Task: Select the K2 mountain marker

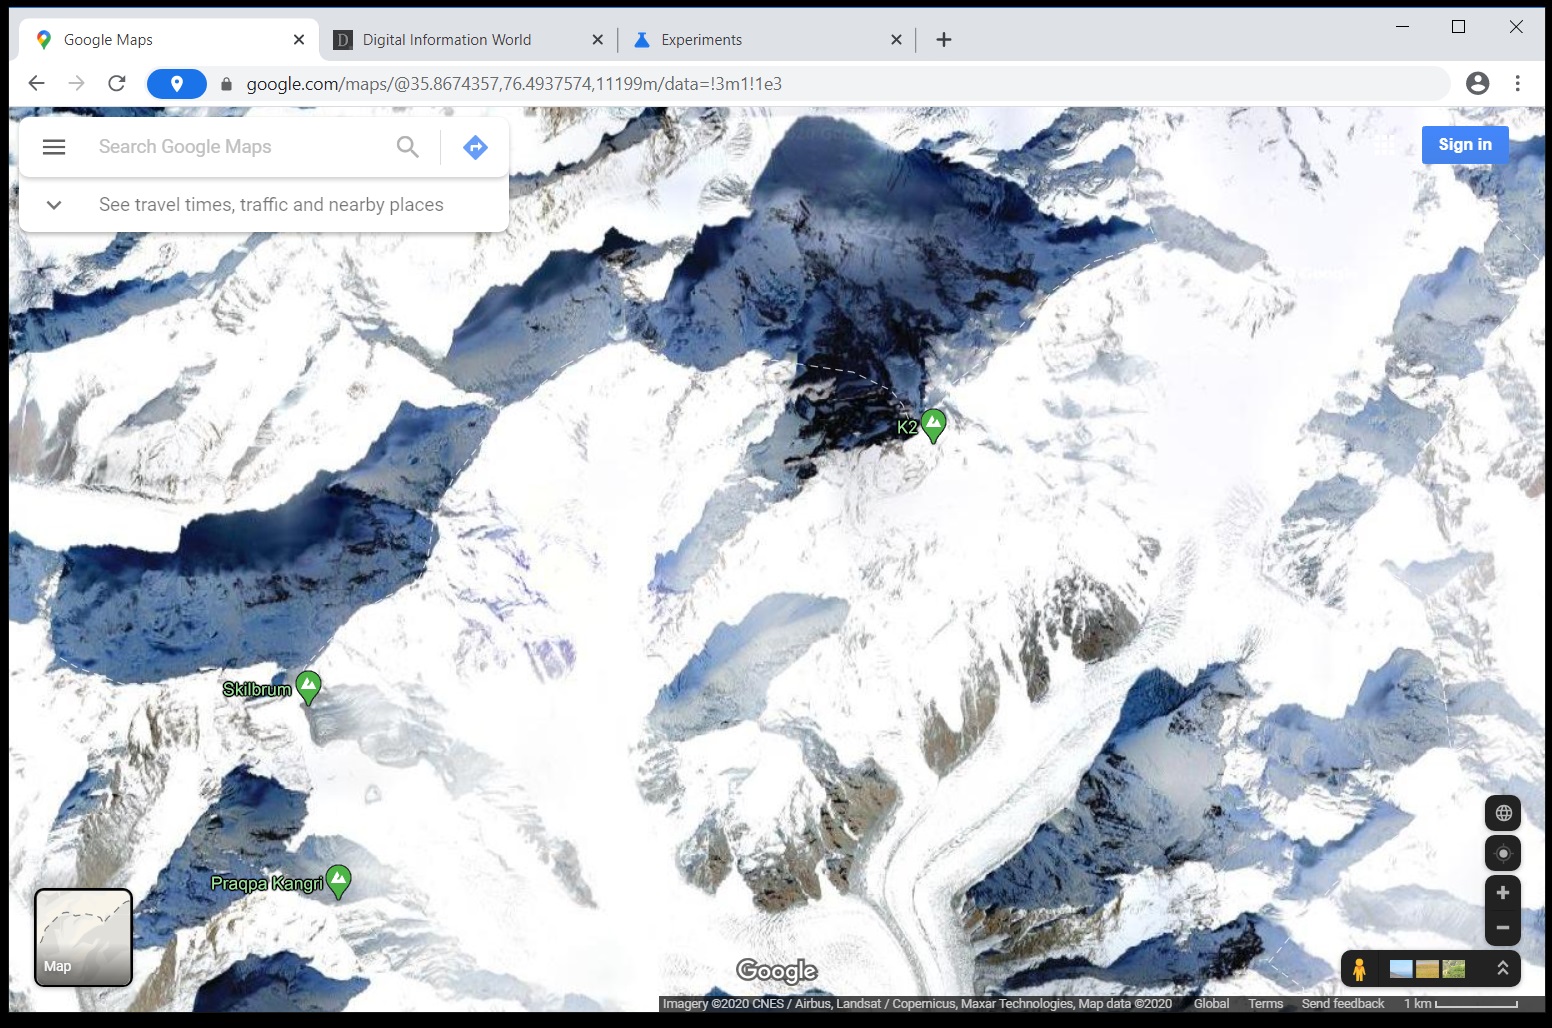Action: [933, 426]
